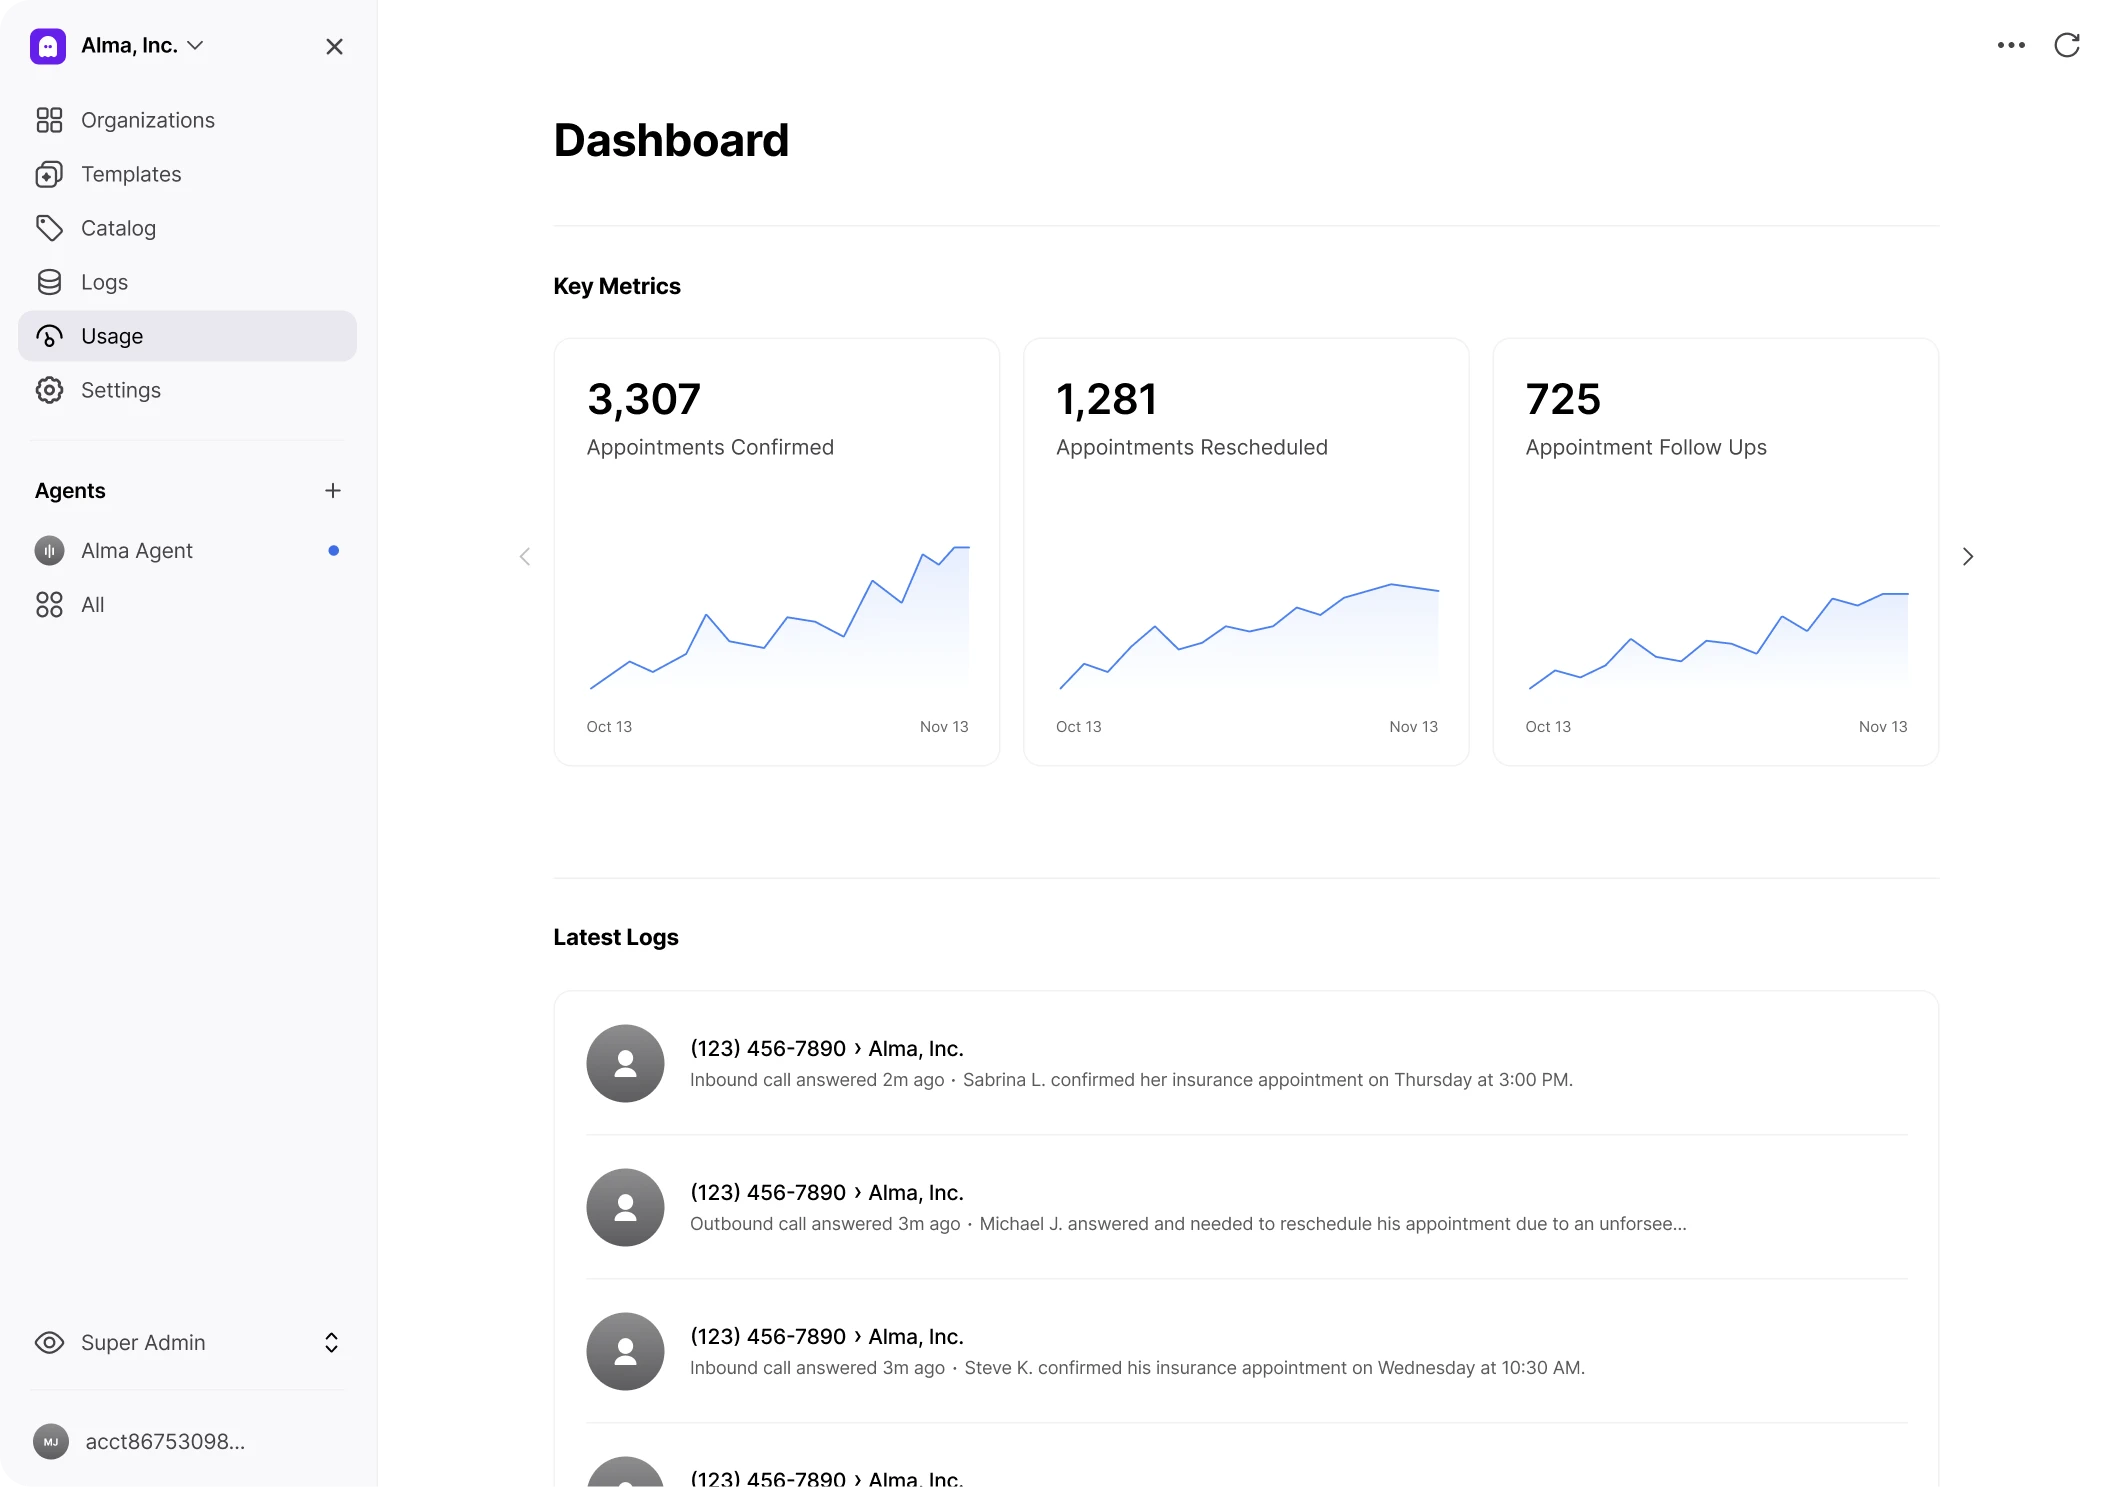Click the Agents section header
Viewport: 2117px width, 1487px height.
(x=70, y=491)
